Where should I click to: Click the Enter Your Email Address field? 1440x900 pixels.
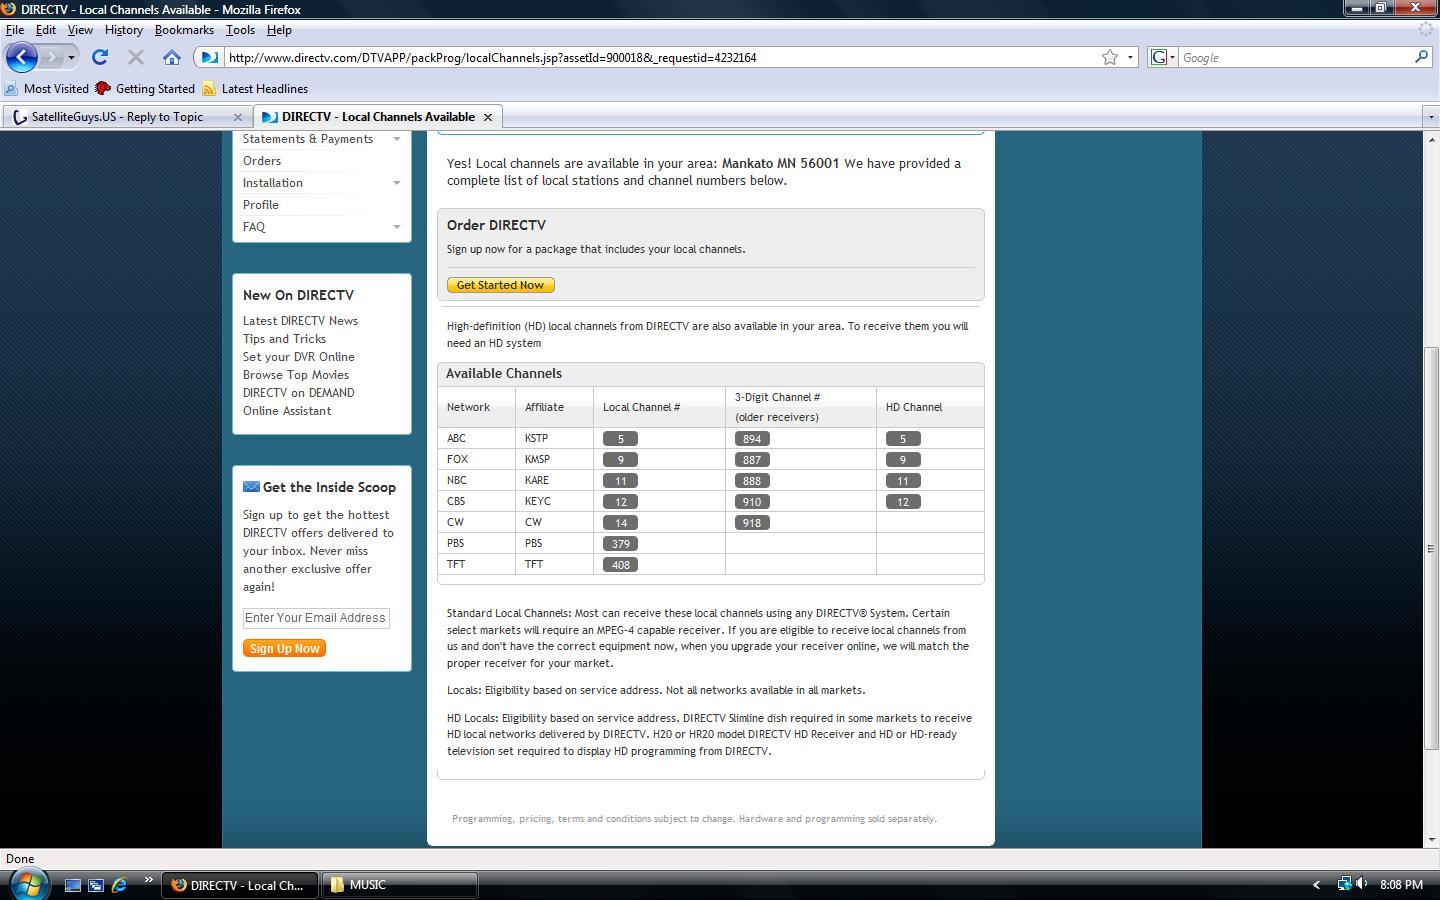(316, 618)
